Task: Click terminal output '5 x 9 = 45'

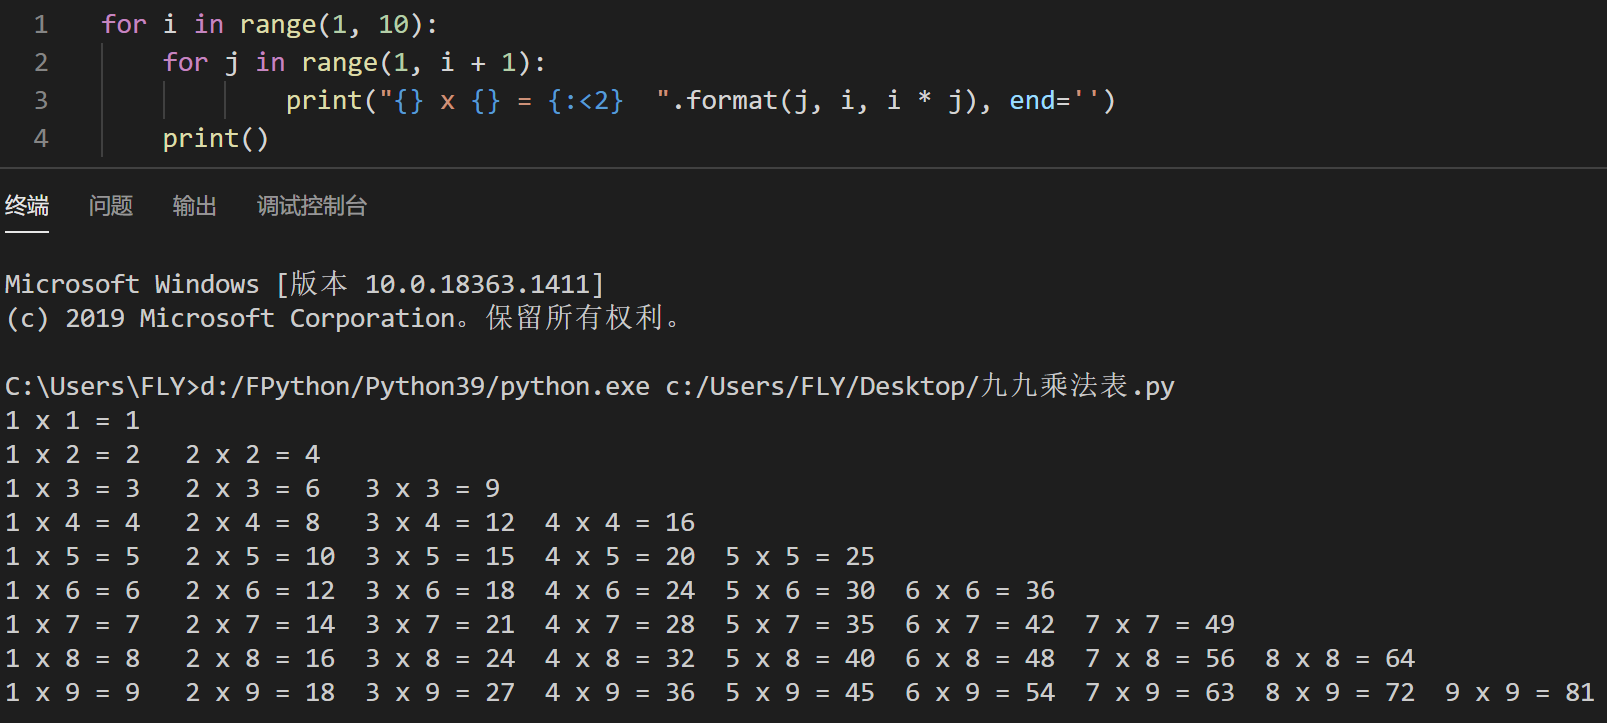Action: pos(800,692)
